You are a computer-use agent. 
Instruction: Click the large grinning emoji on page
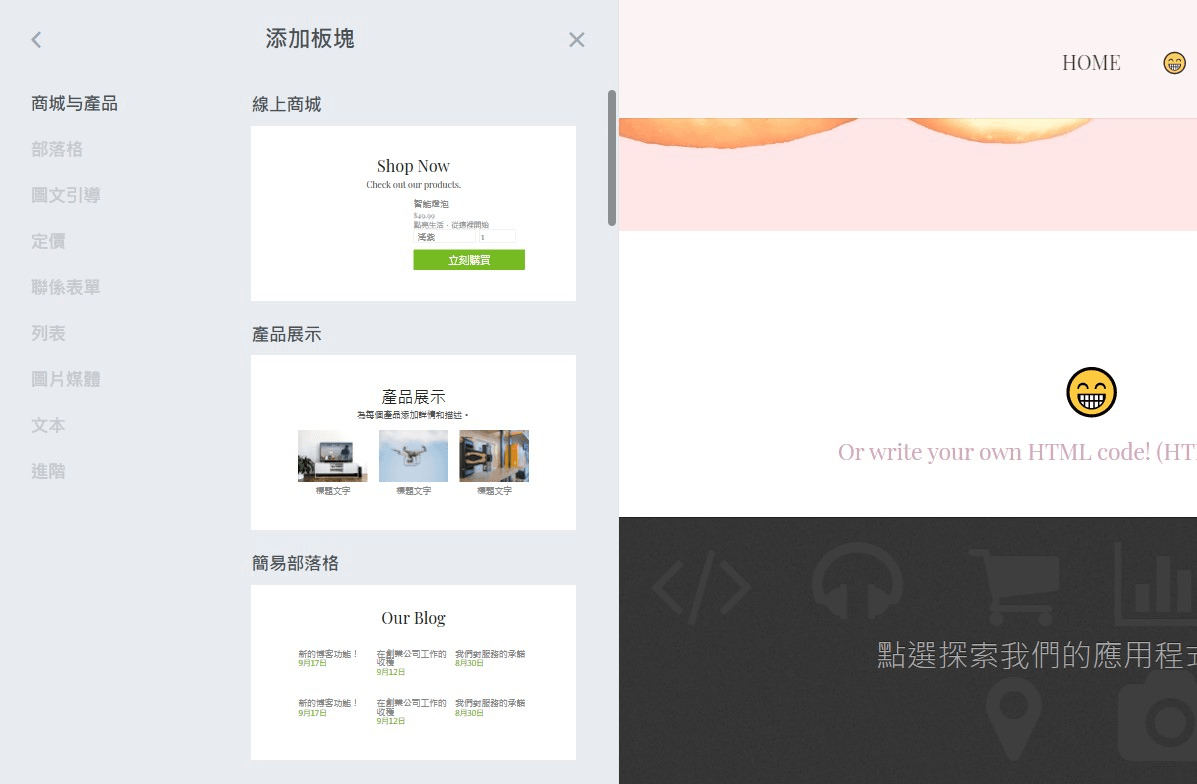point(1091,392)
